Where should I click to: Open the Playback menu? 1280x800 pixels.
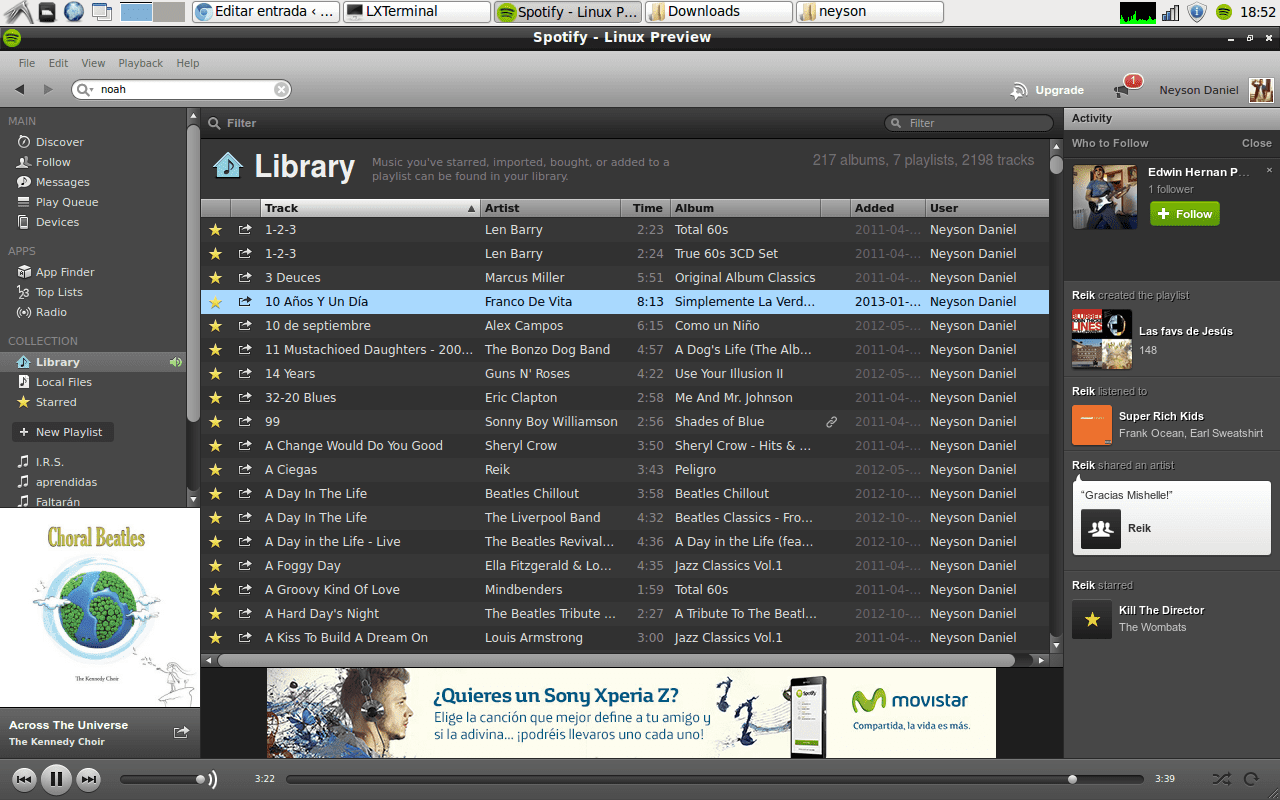pyautogui.click(x=141, y=63)
